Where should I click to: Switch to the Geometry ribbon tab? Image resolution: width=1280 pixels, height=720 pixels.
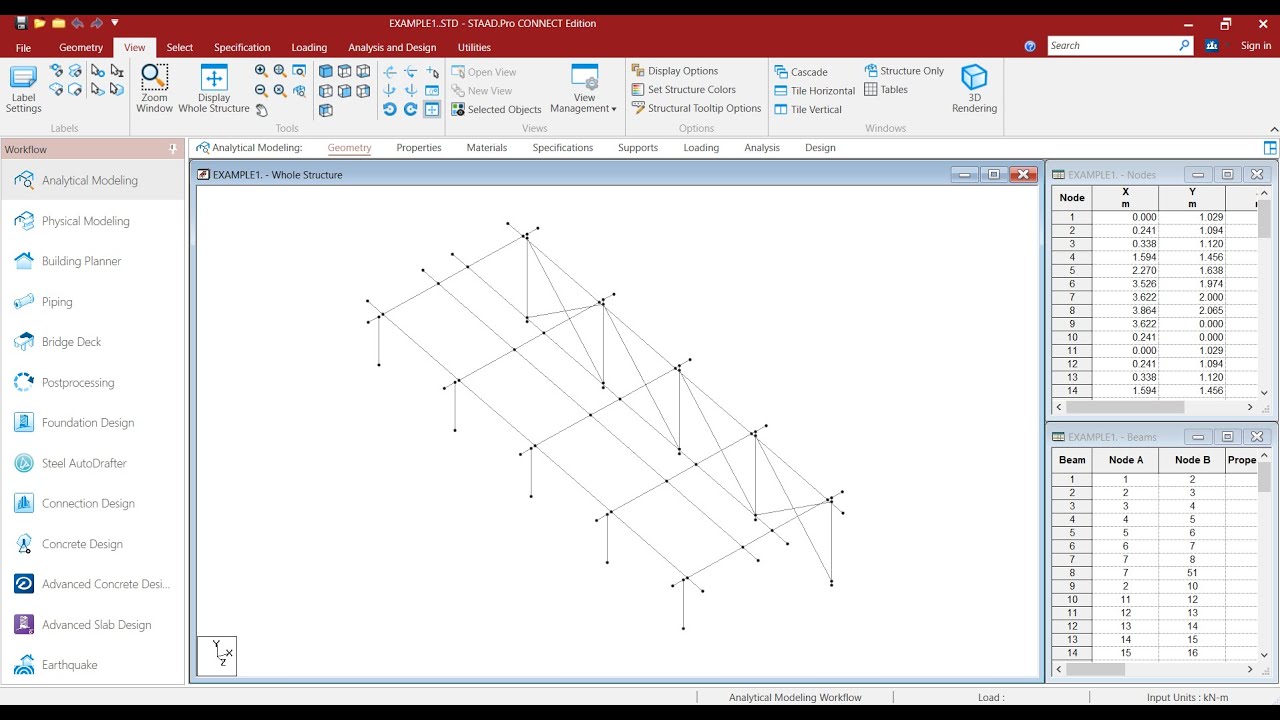tap(81, 47)
